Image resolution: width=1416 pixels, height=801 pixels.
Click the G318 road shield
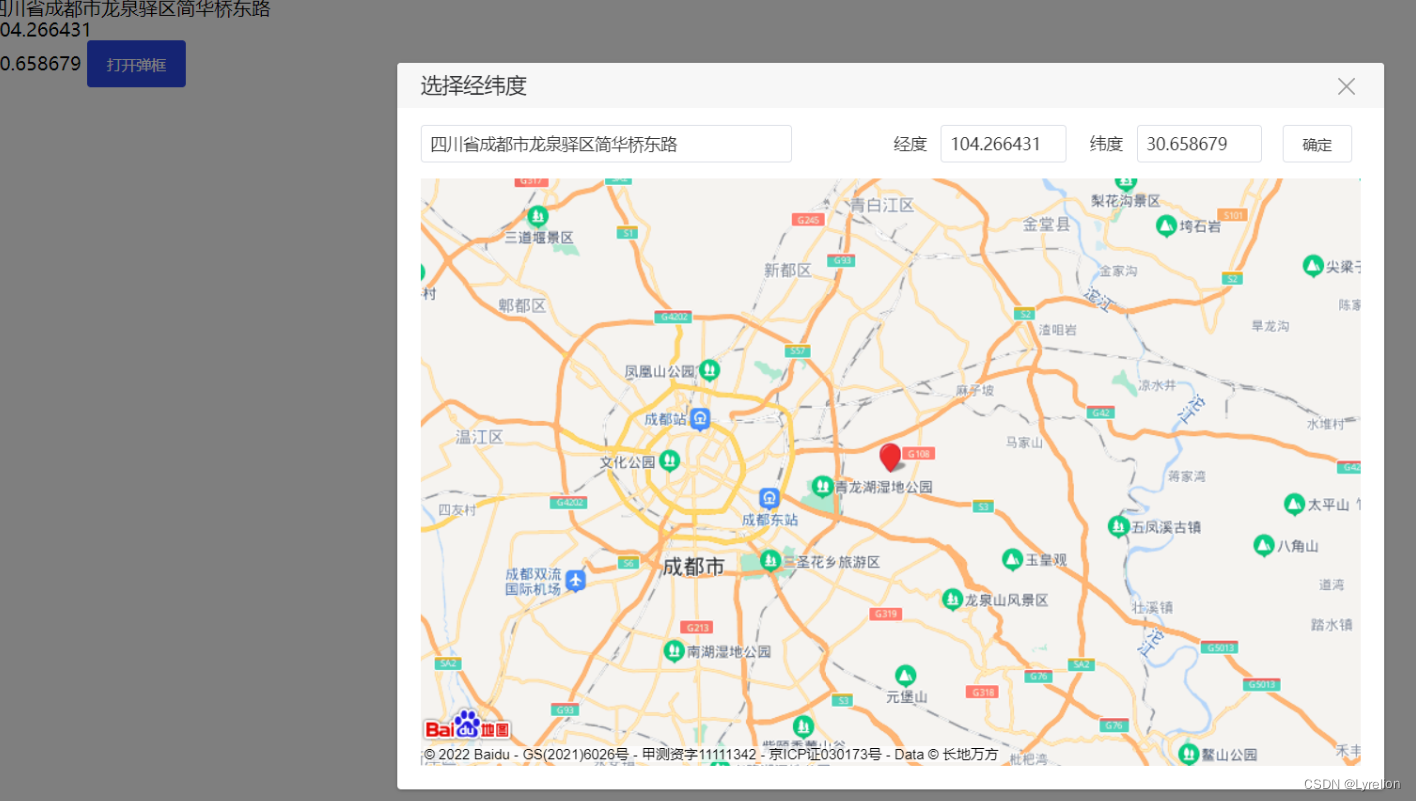[982, 692]
